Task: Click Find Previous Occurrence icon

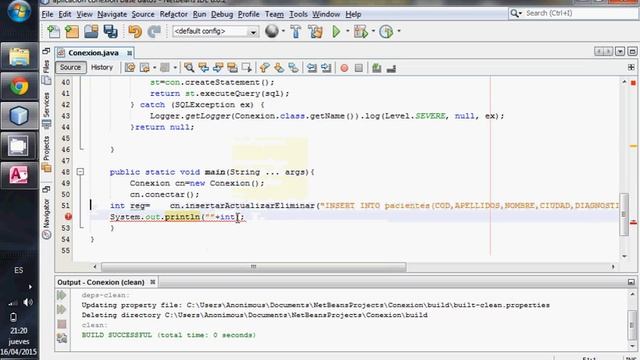Action: 203,68
